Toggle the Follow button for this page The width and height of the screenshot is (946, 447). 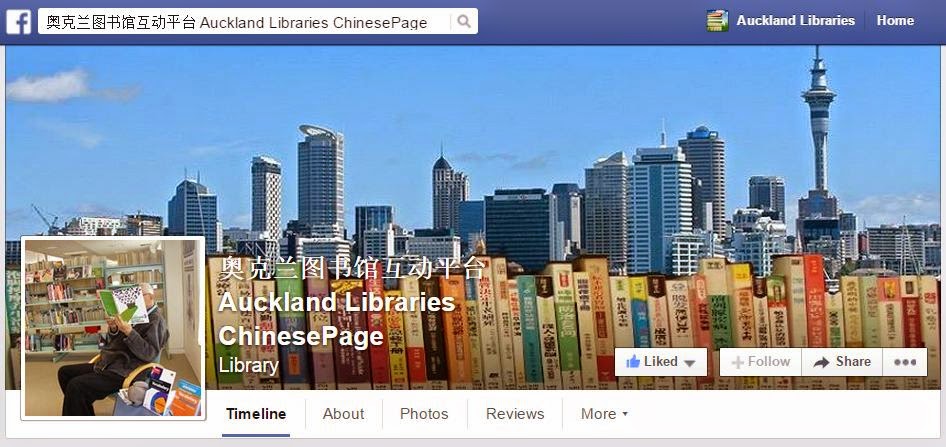(x=760, y=362)
